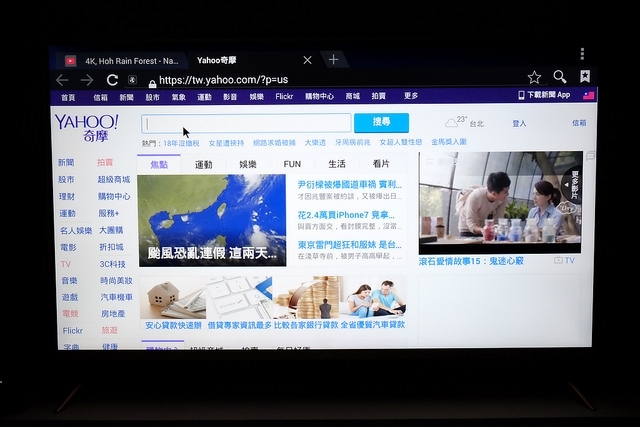Select the 娛樂 news tab

(x=248, y=164)
